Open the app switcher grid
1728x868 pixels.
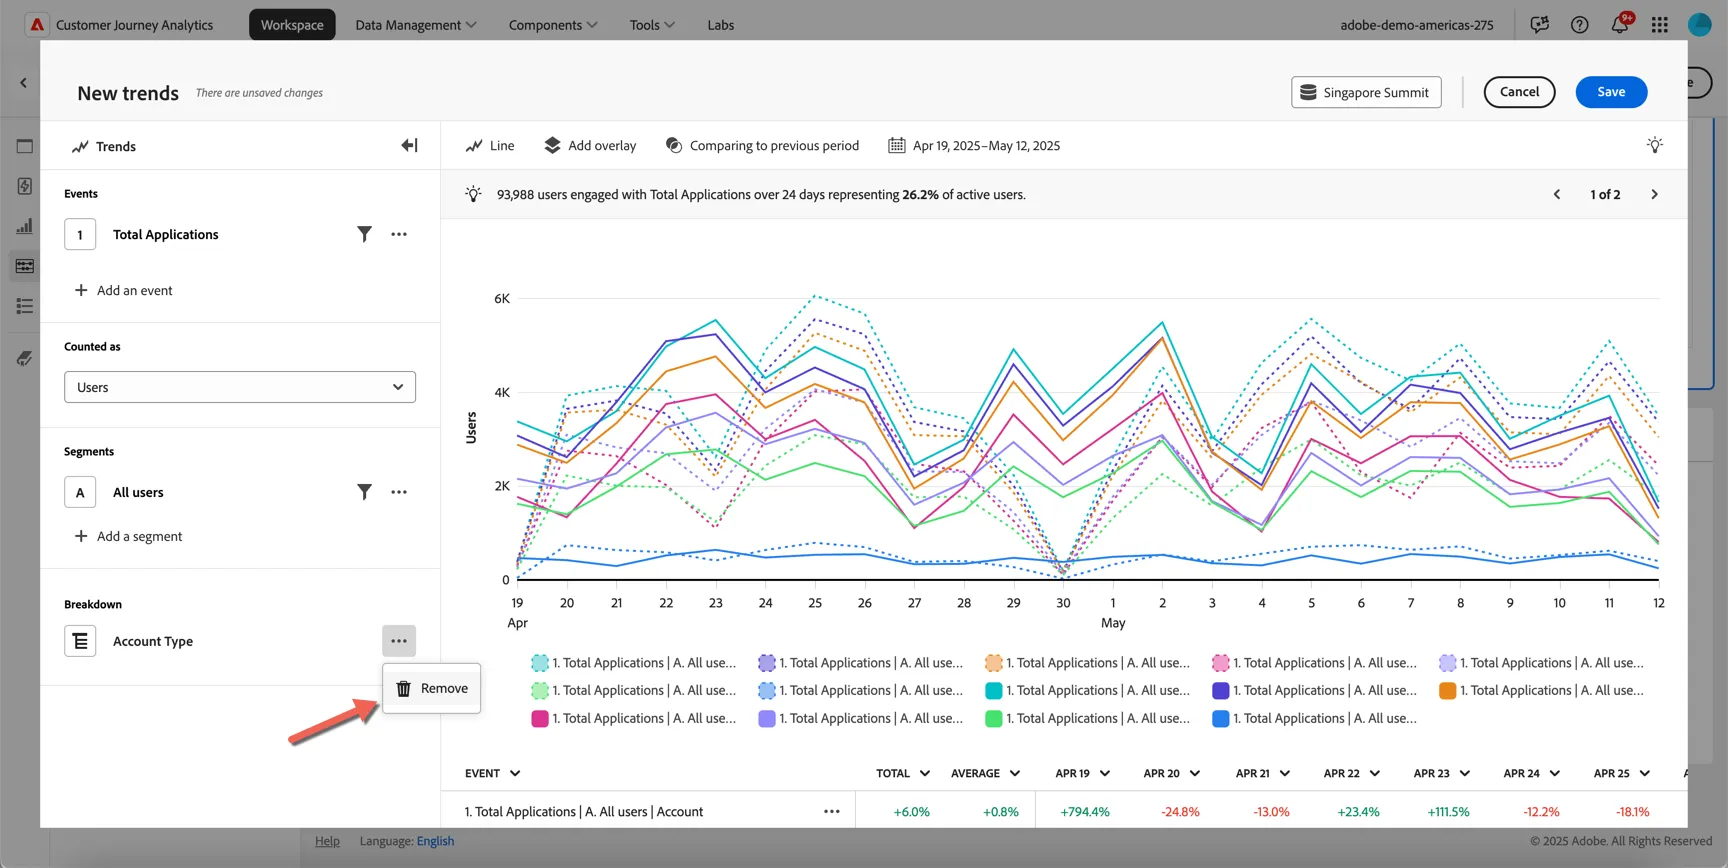[x=1660, y=24]
